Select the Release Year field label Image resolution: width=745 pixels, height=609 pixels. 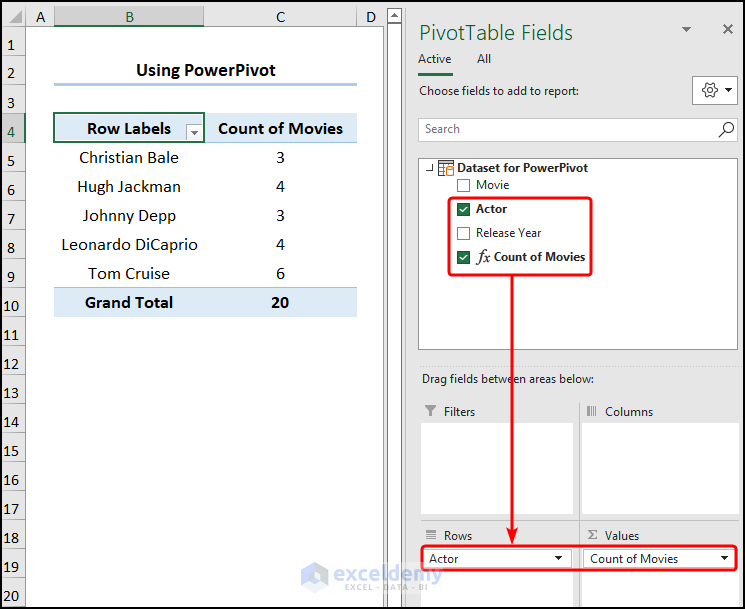tap(508, 233)
